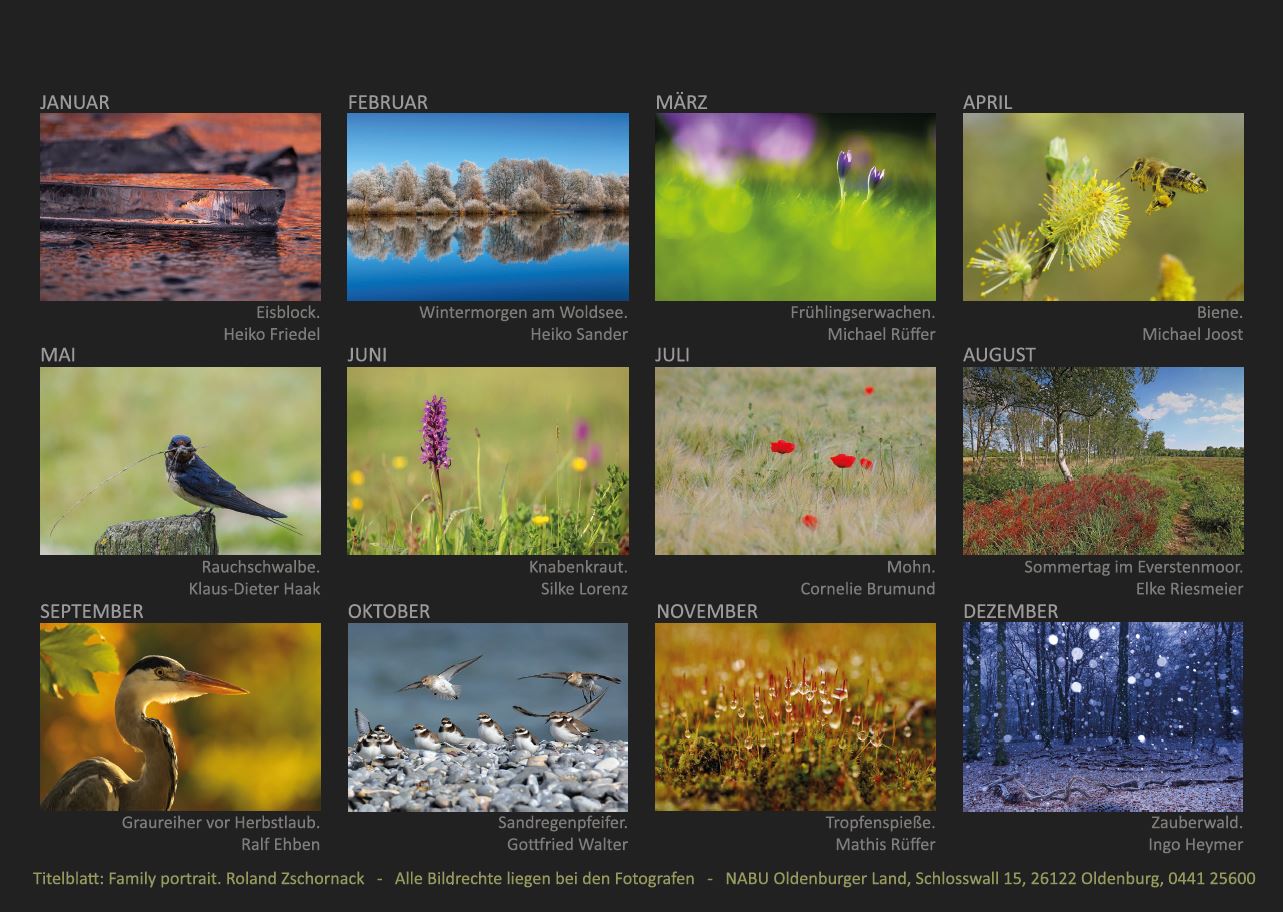
Task: Click the caption 'Zauberwald.'
Action: point(1197,823)
